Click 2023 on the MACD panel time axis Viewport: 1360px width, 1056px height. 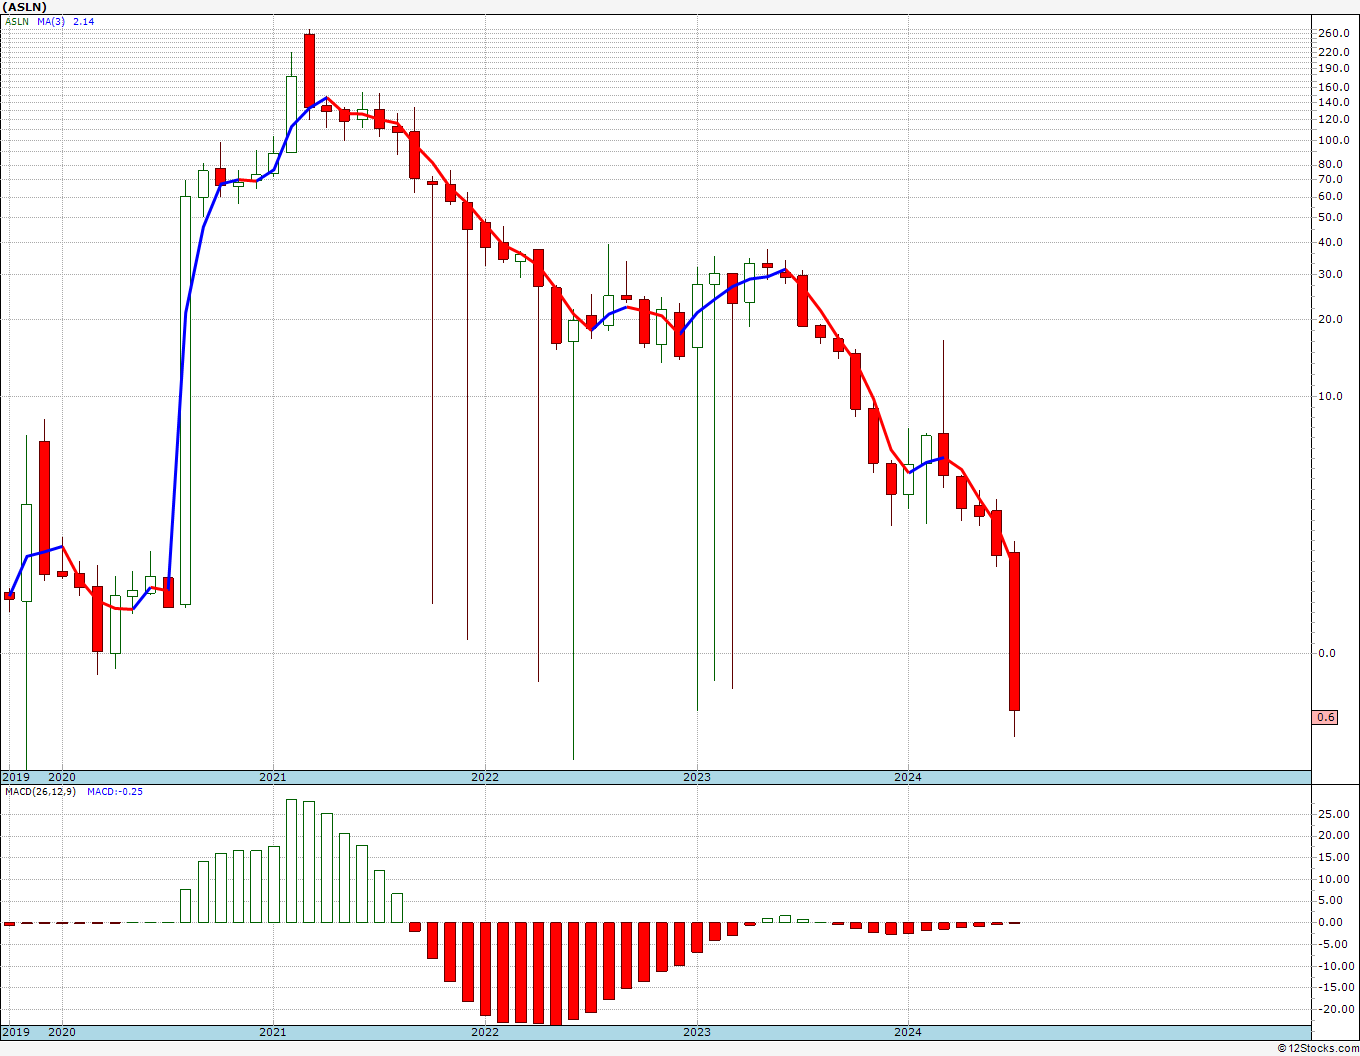[697, 1032]
